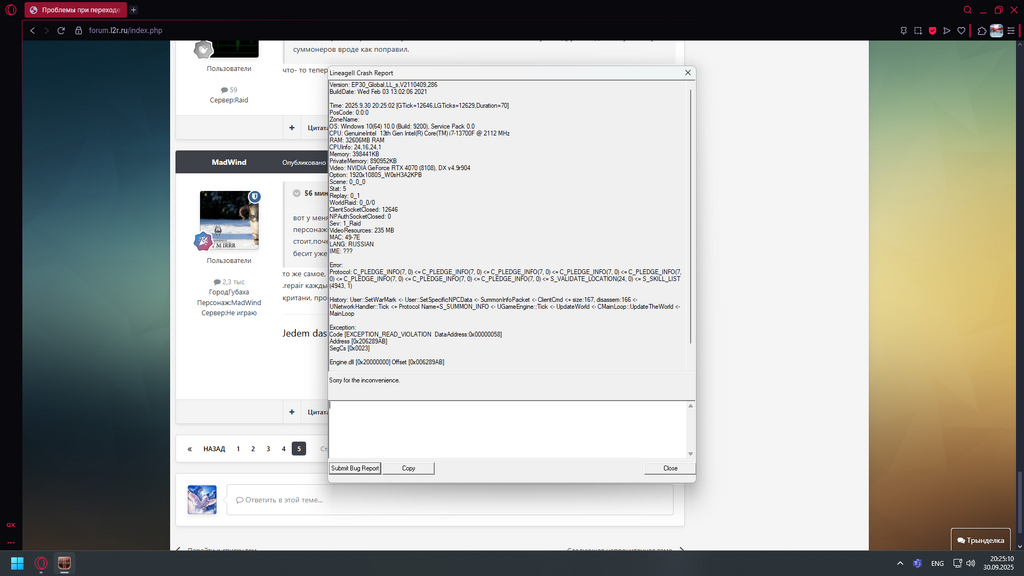This screenshot has width=1024, height=576.
Task: Click НАЗАД to go to previous page
Action: 214,449
